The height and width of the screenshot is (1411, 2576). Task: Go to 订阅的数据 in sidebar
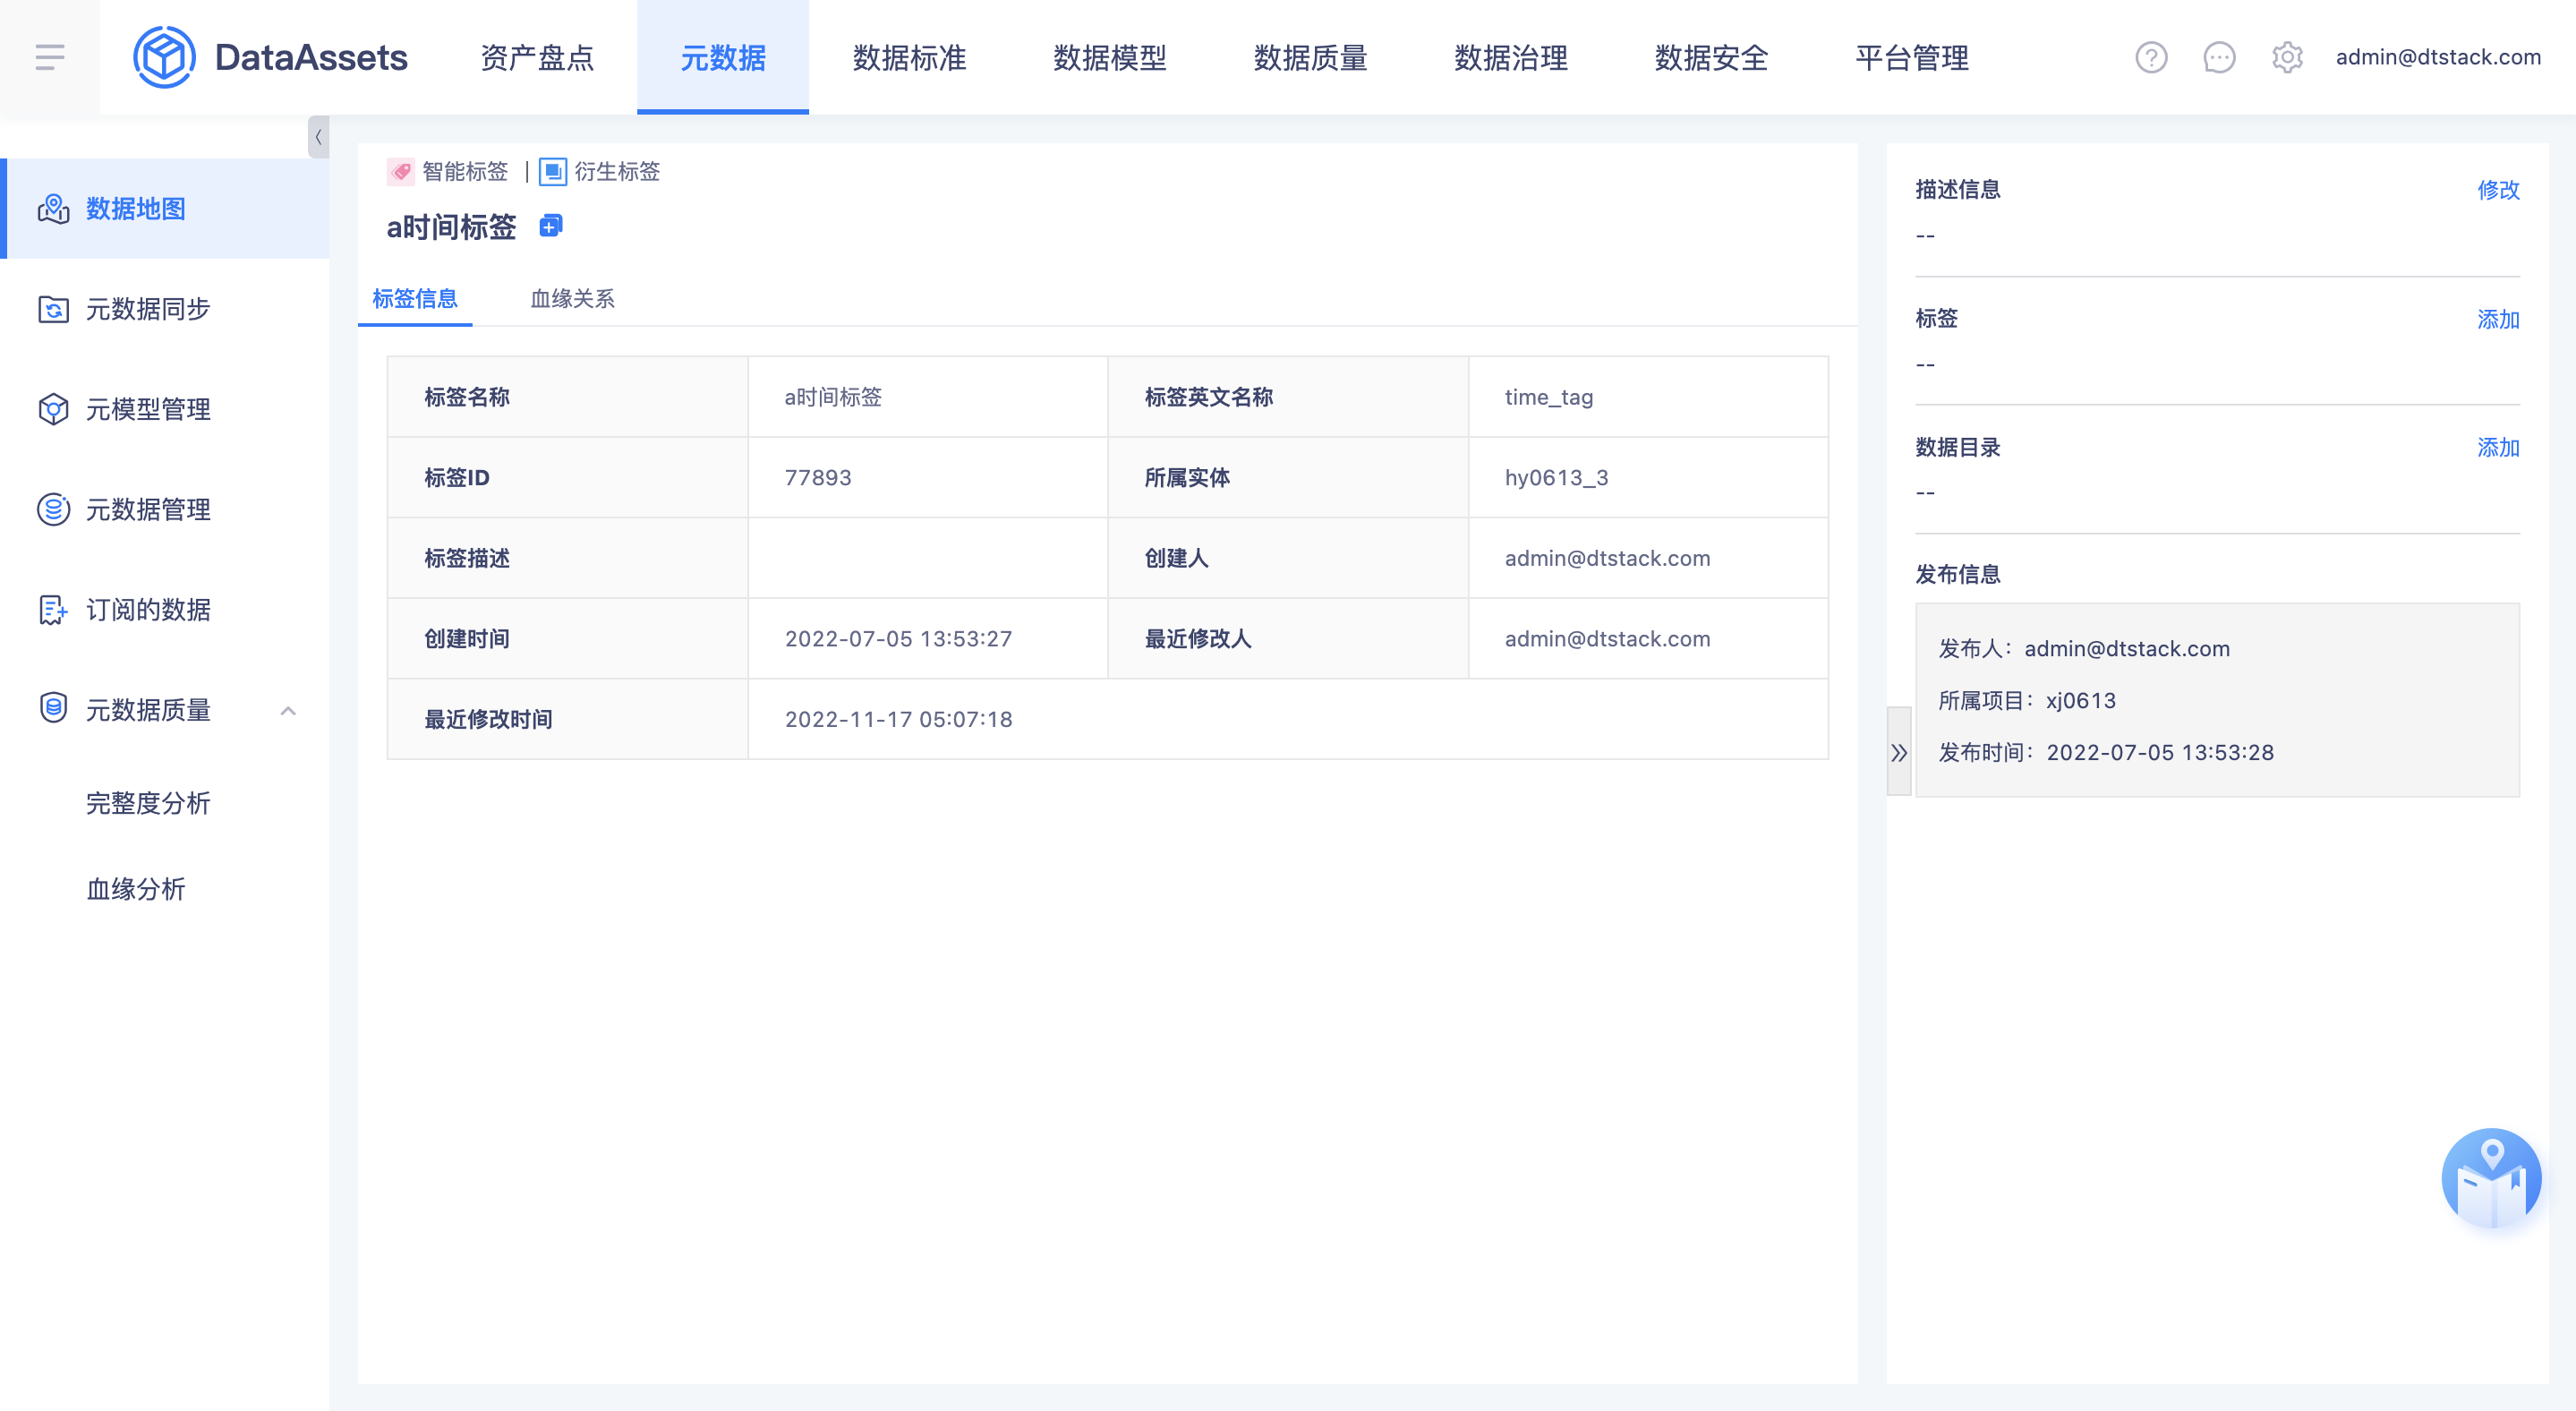point(165,609)
